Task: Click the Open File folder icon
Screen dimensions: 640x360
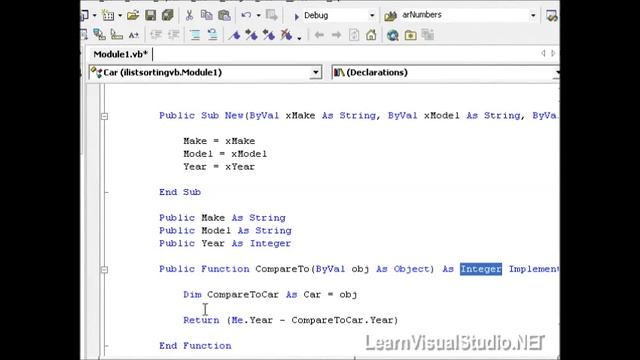Action: (133, 16)
